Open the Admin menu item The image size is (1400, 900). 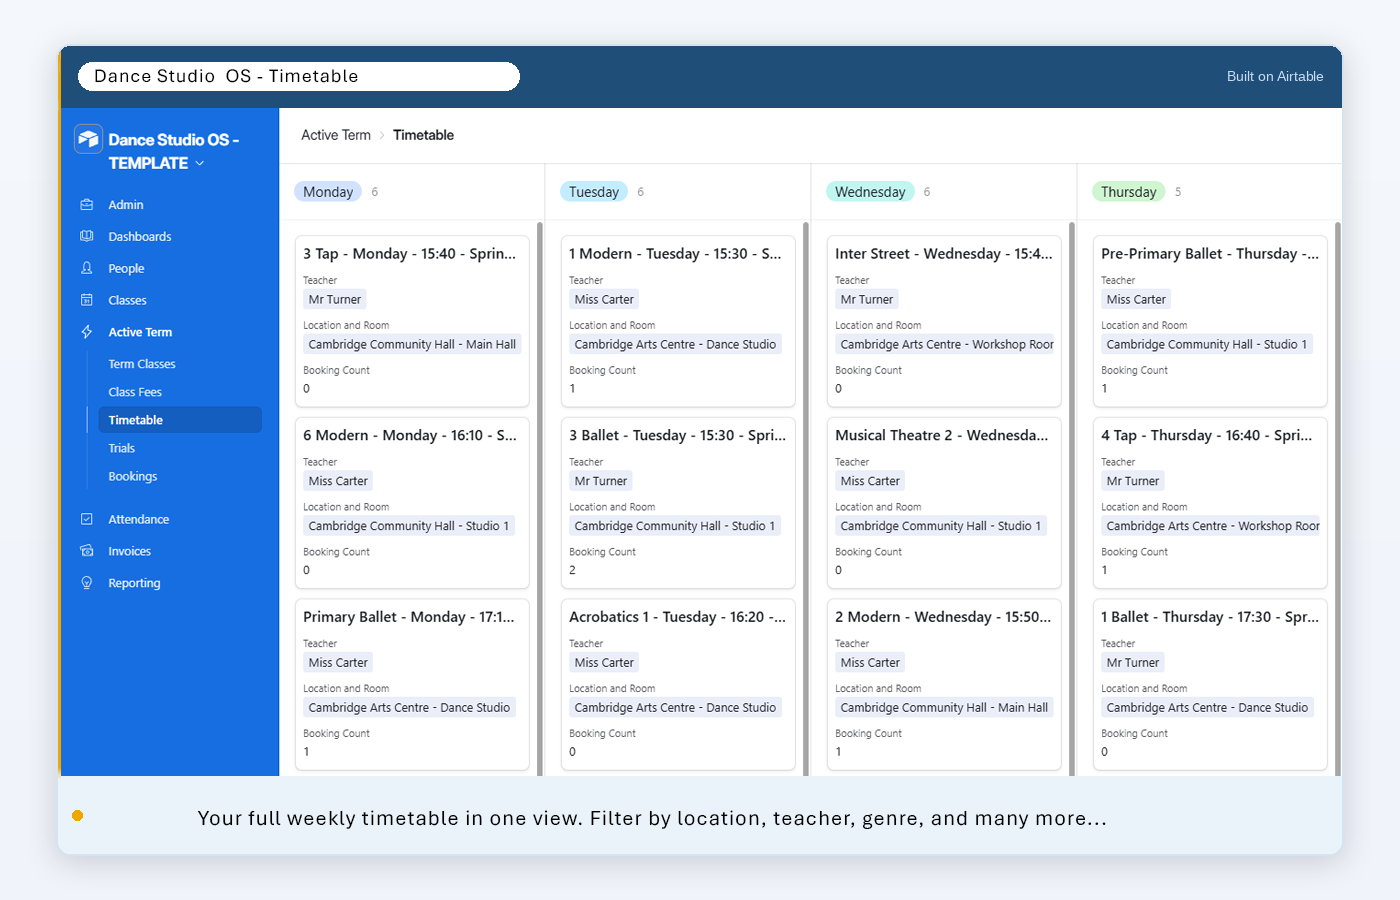[126, 204]
